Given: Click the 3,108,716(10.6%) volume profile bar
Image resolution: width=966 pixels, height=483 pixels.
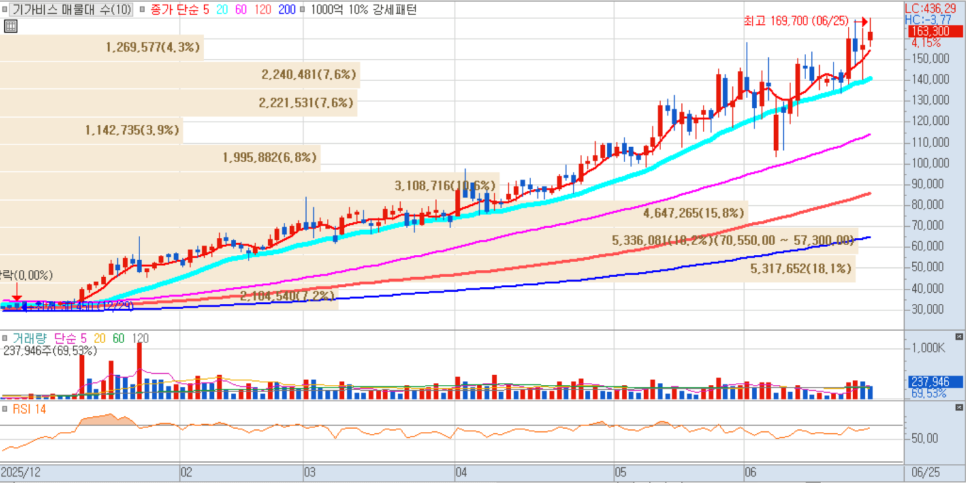Looking at the screenshot, I should [x=250, y=185].
